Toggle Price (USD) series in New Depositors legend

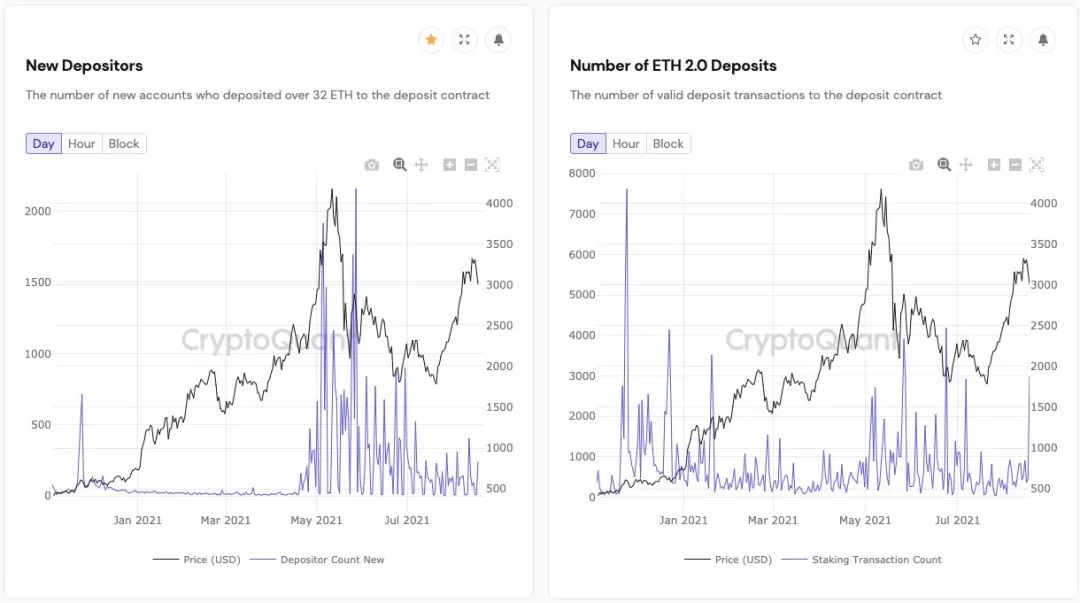coord(197,560)
